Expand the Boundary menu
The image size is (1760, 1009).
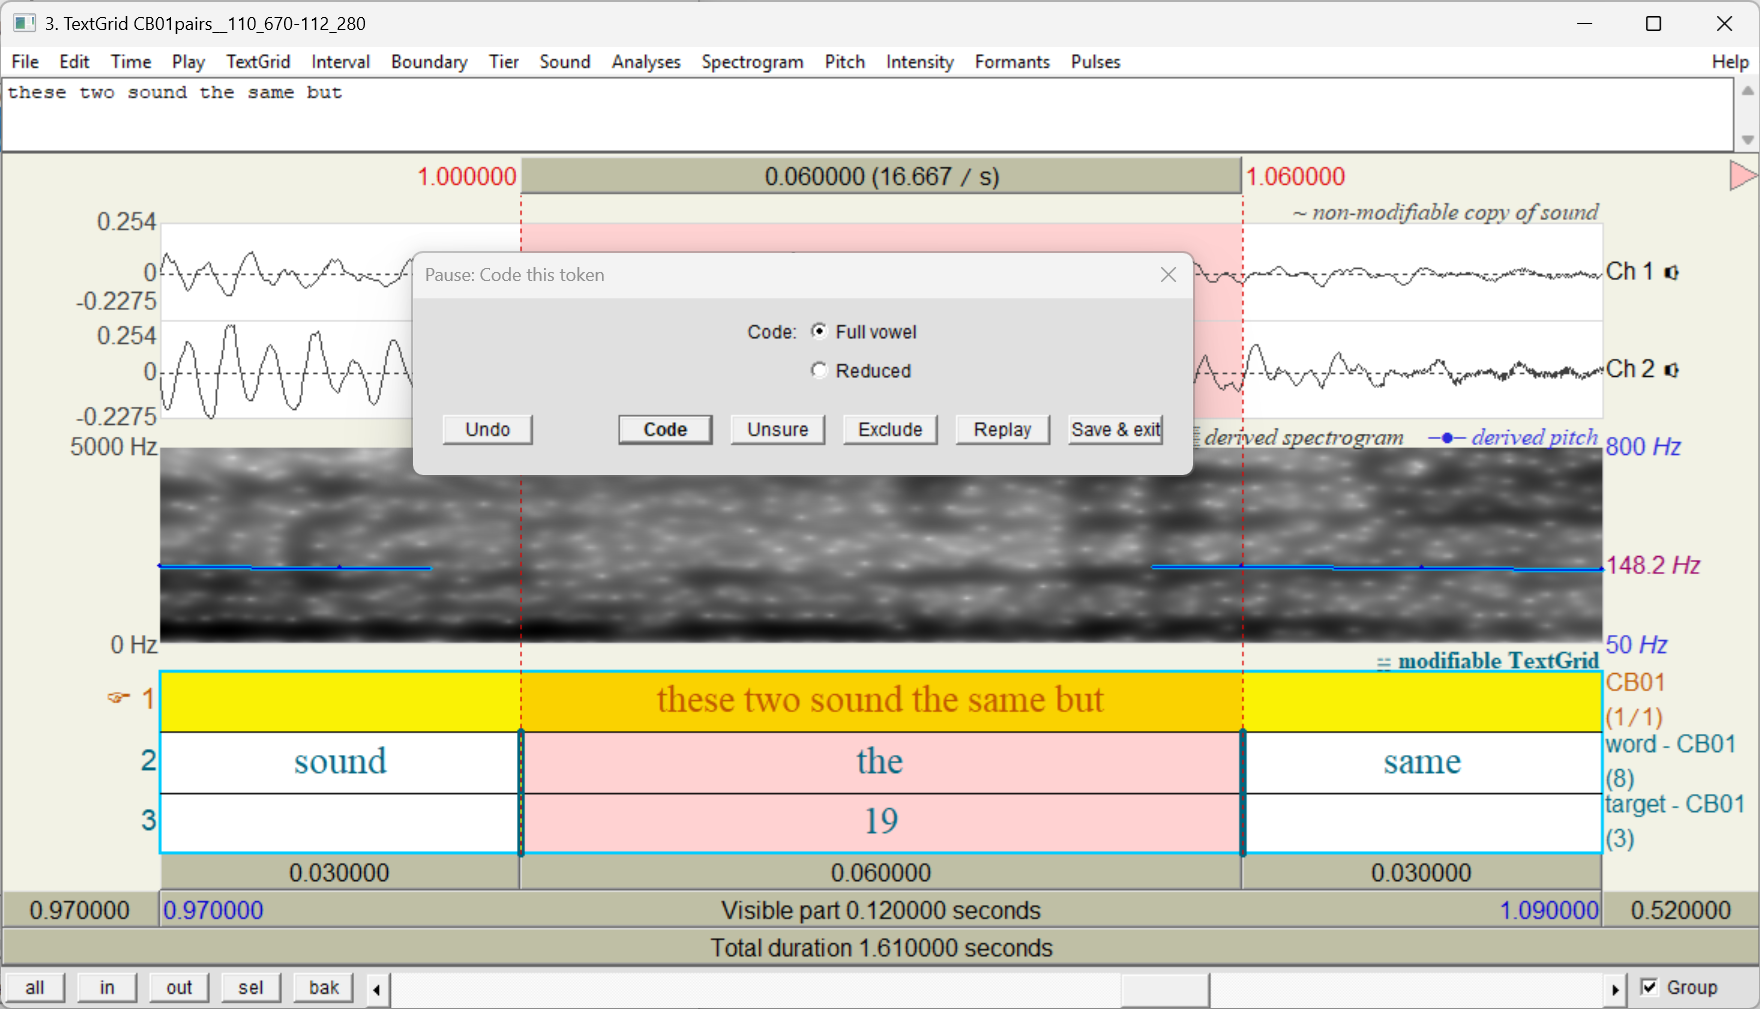[x=429, y=62]
